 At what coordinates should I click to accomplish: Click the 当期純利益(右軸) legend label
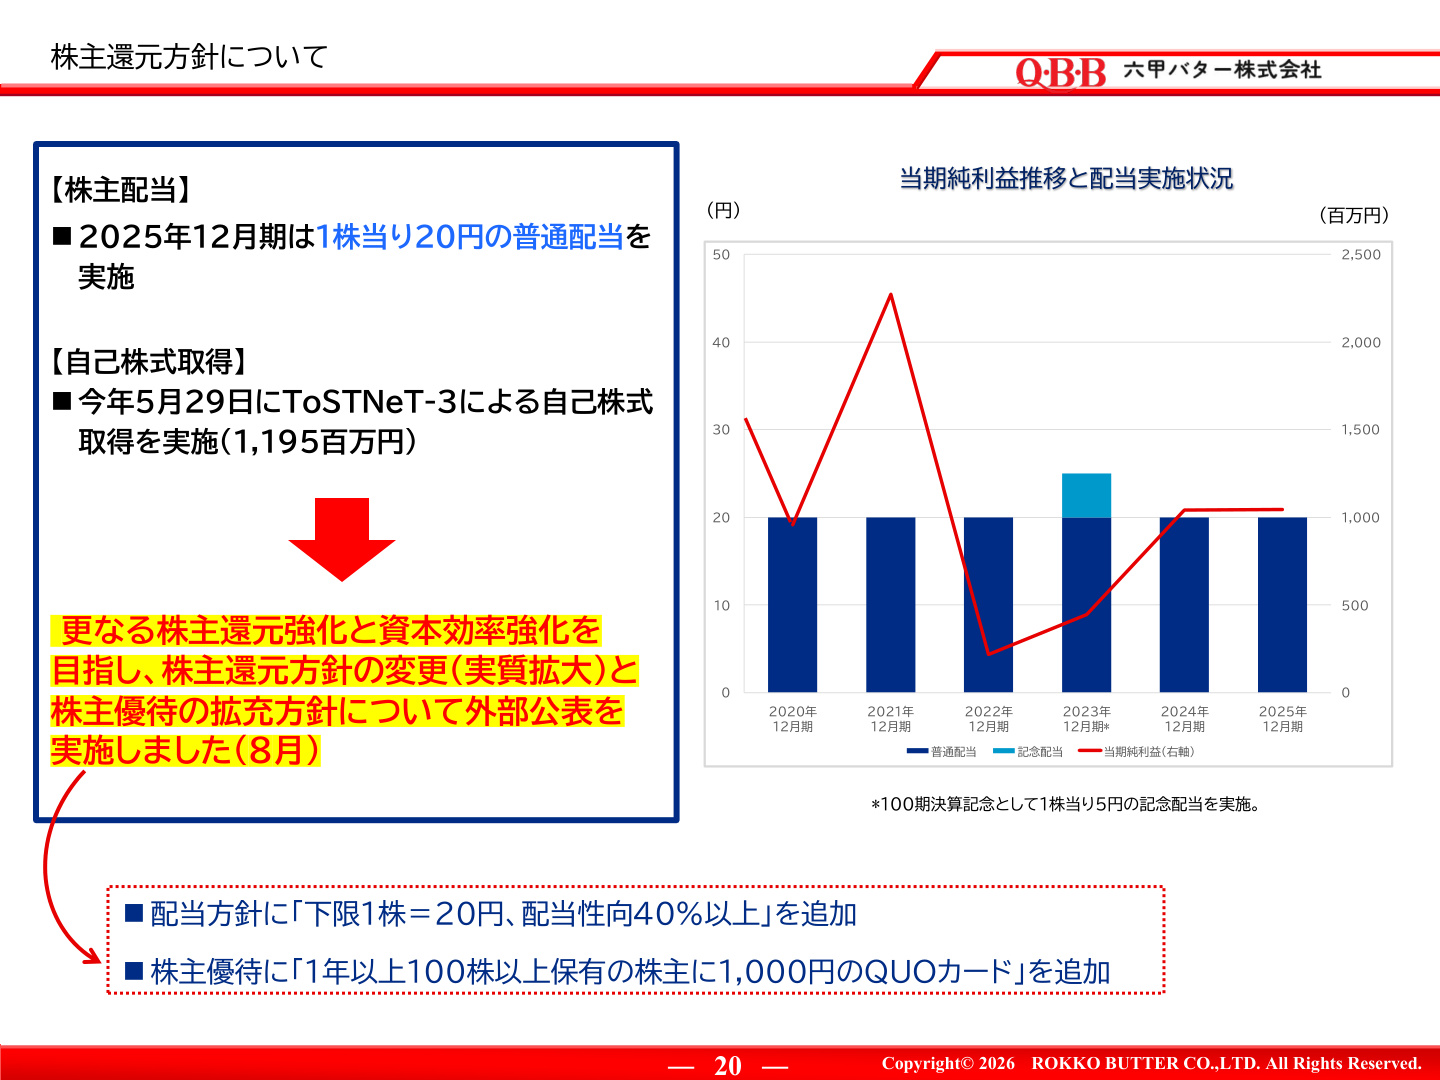tap(1149, 752)
